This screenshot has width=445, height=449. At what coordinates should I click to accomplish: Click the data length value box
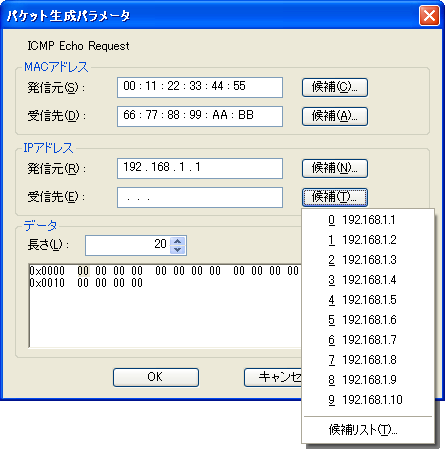[128, 246]
